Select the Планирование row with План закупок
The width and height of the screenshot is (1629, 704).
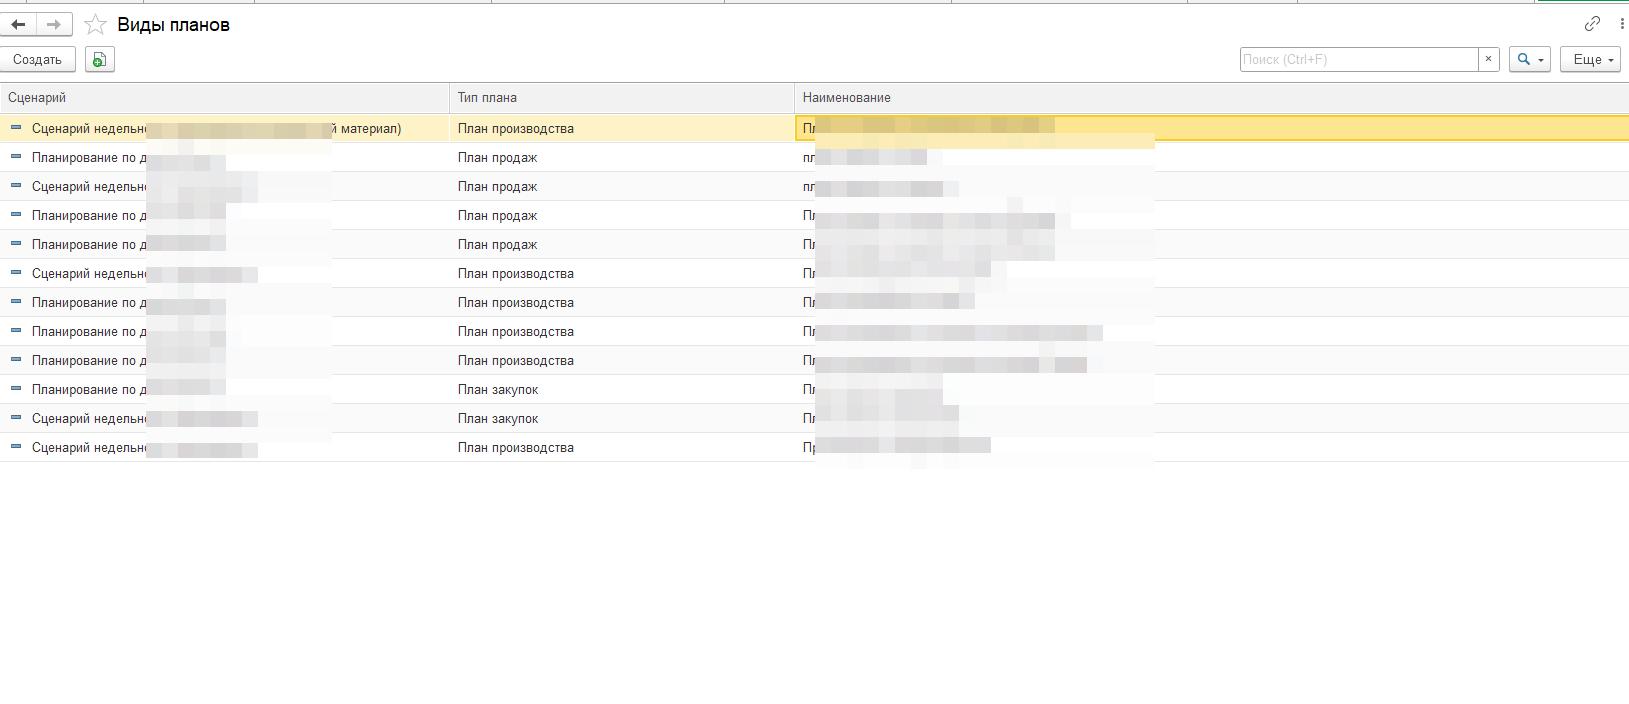click(x=497, y=390)
